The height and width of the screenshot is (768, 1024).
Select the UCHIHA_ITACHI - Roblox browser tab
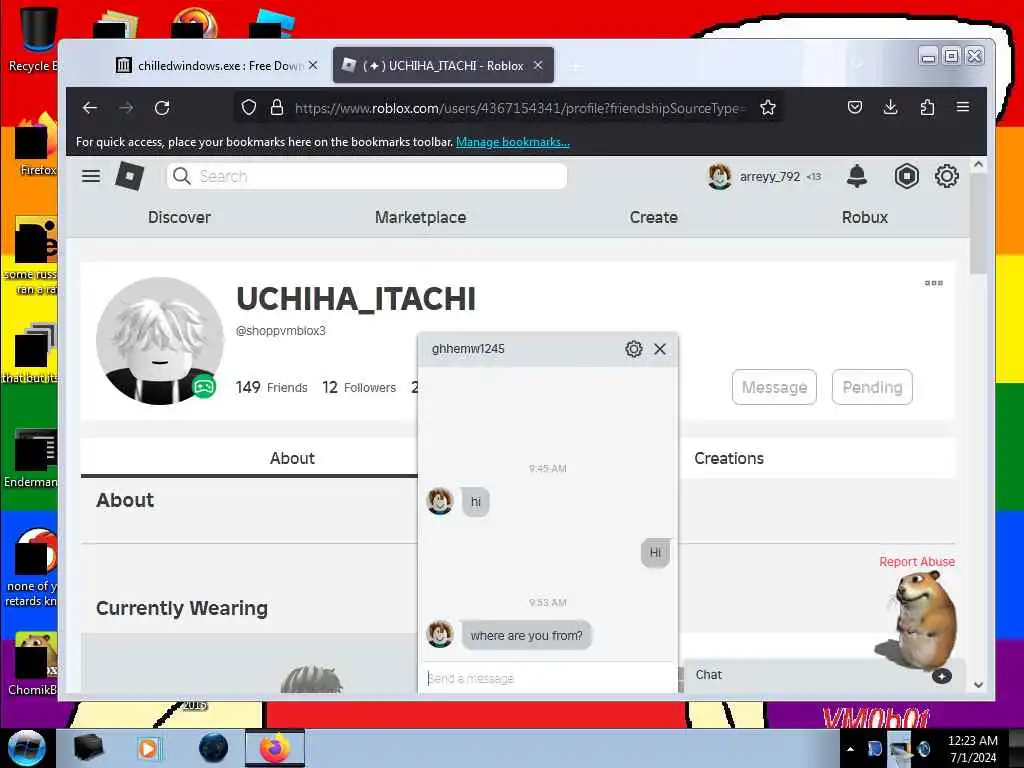click(443, 65)
